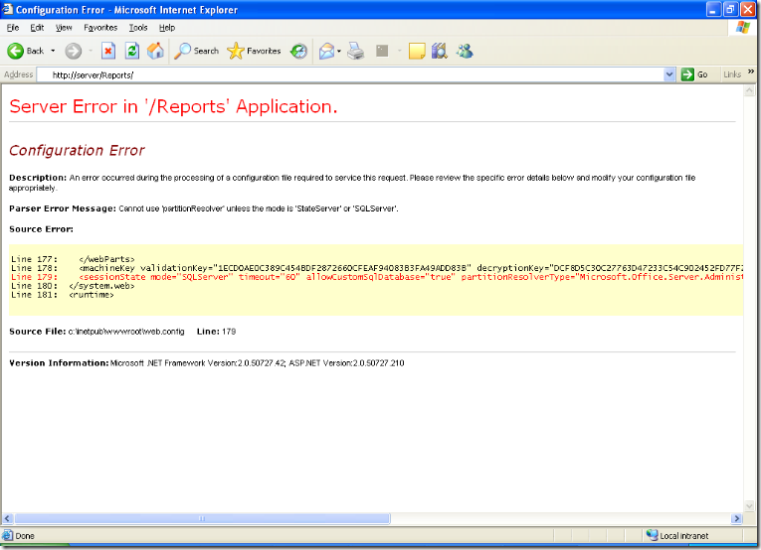The image size is (761, 550).
Task: Click the 'Source Error:' label
Action: click(x=41, y=229)
